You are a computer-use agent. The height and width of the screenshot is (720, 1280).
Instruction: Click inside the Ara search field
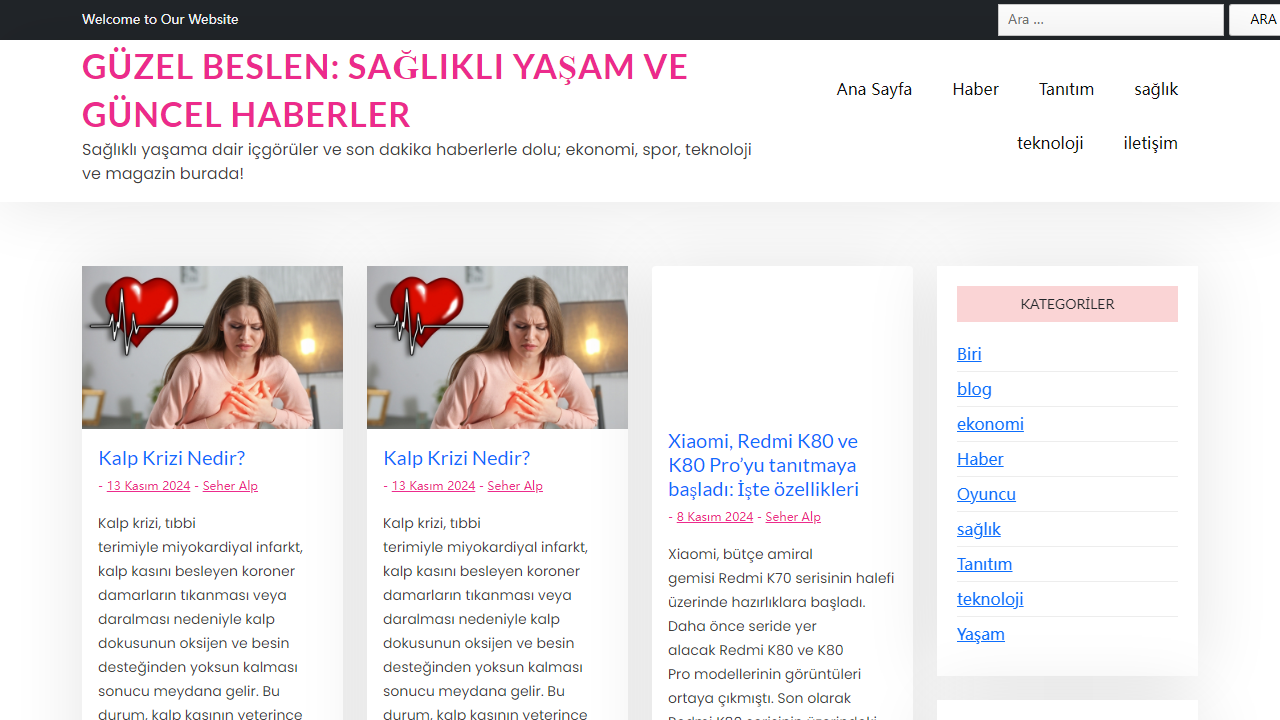[1110, 19]
